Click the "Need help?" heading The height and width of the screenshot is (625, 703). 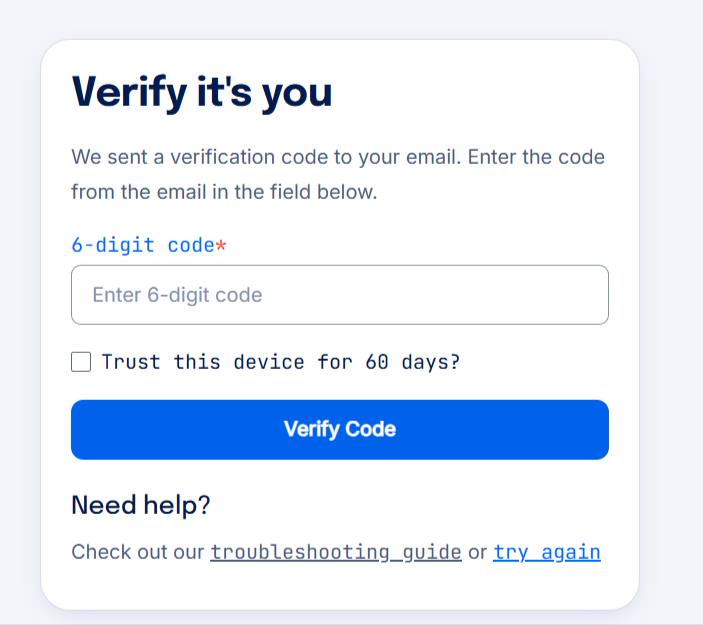coord(141,505)
